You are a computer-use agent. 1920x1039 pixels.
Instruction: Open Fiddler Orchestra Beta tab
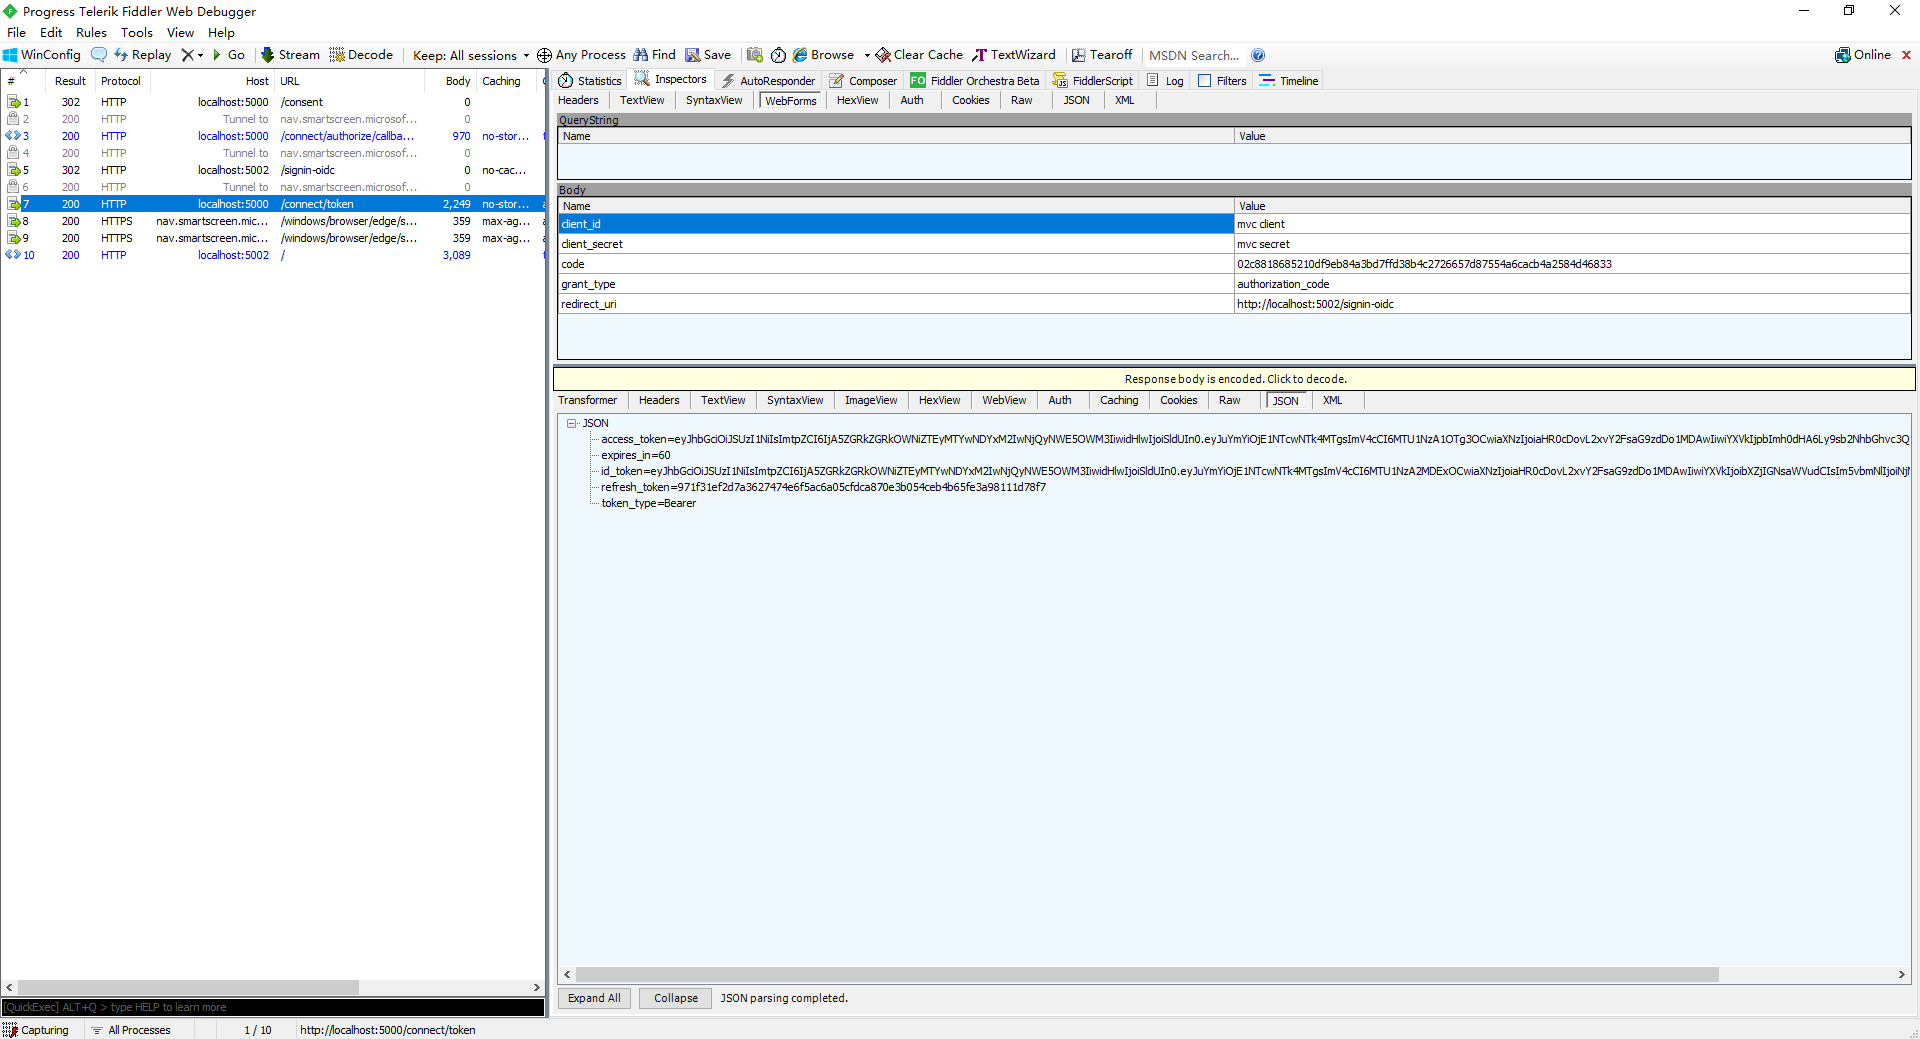975,81
